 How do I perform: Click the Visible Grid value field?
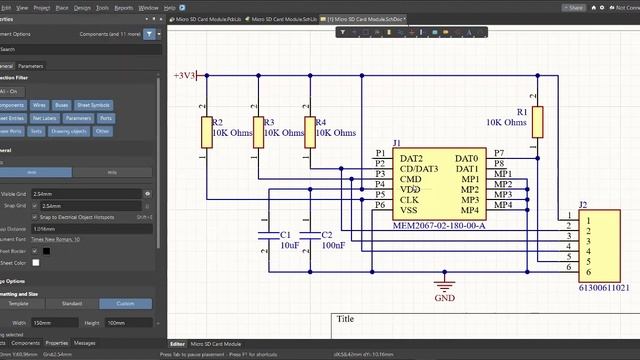pyautogui.click(x=86, y=194)
